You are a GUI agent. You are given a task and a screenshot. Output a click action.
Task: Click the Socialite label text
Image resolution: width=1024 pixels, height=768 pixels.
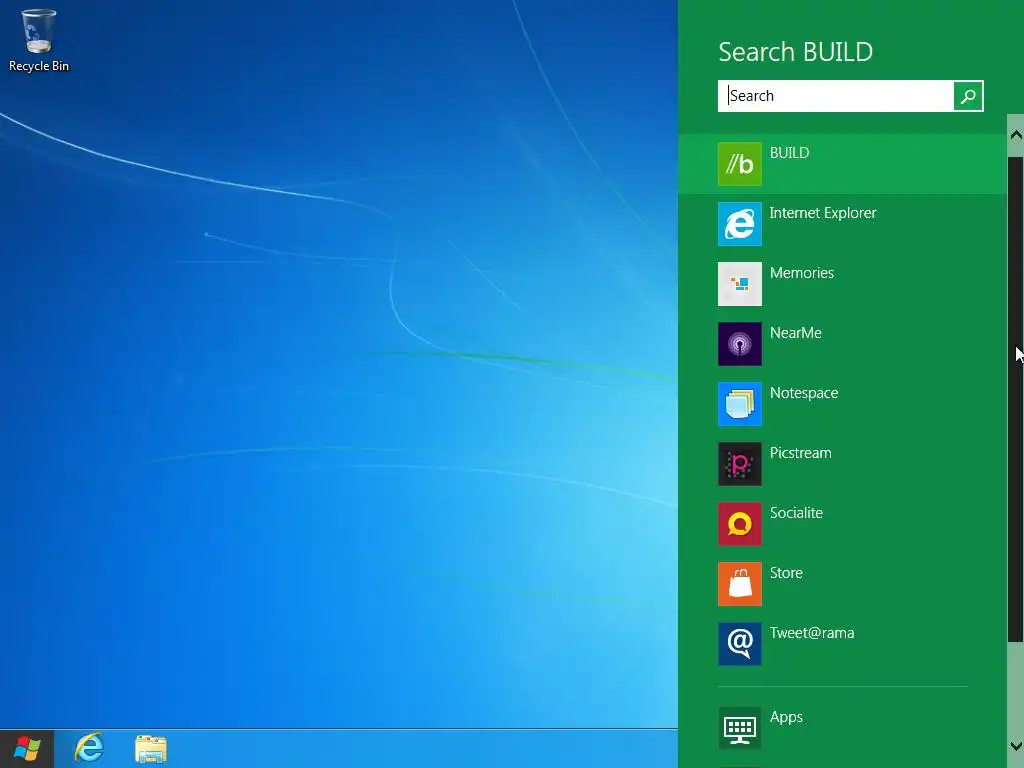[x=796, y=513]
